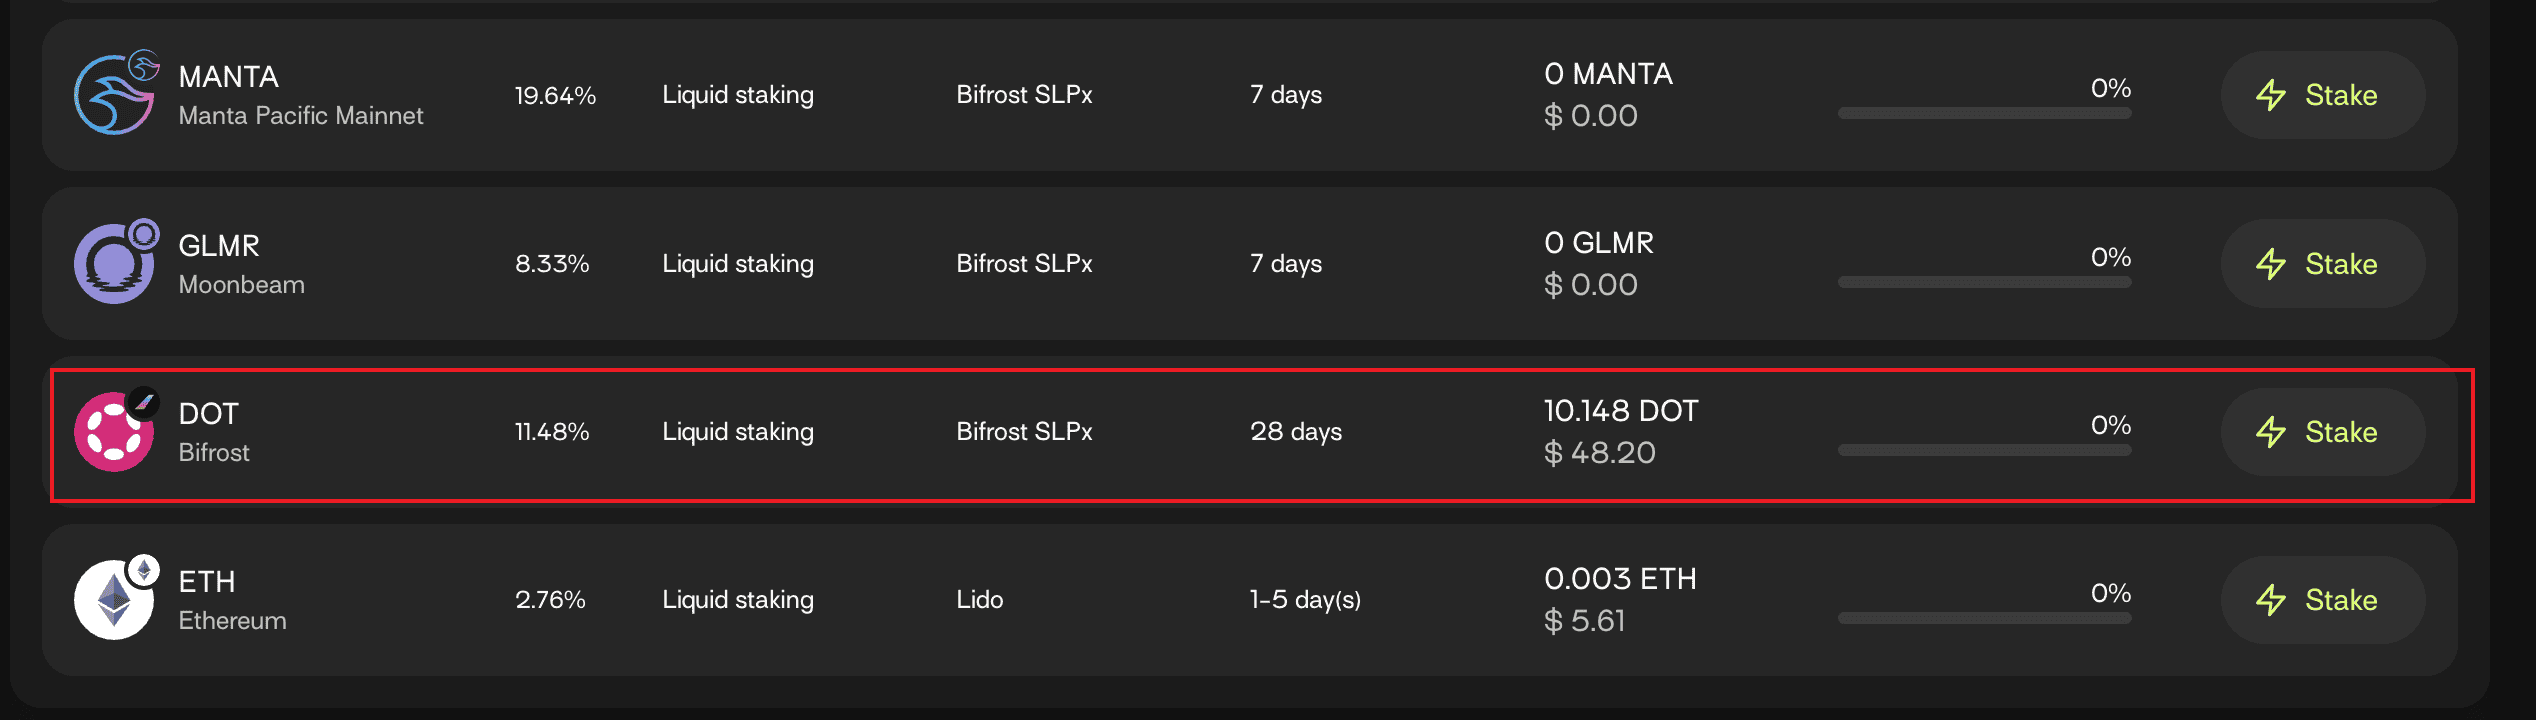Click the ETH 0% progress bar
Screen dimensions: 2536x720
click(x=1984, y=619)
